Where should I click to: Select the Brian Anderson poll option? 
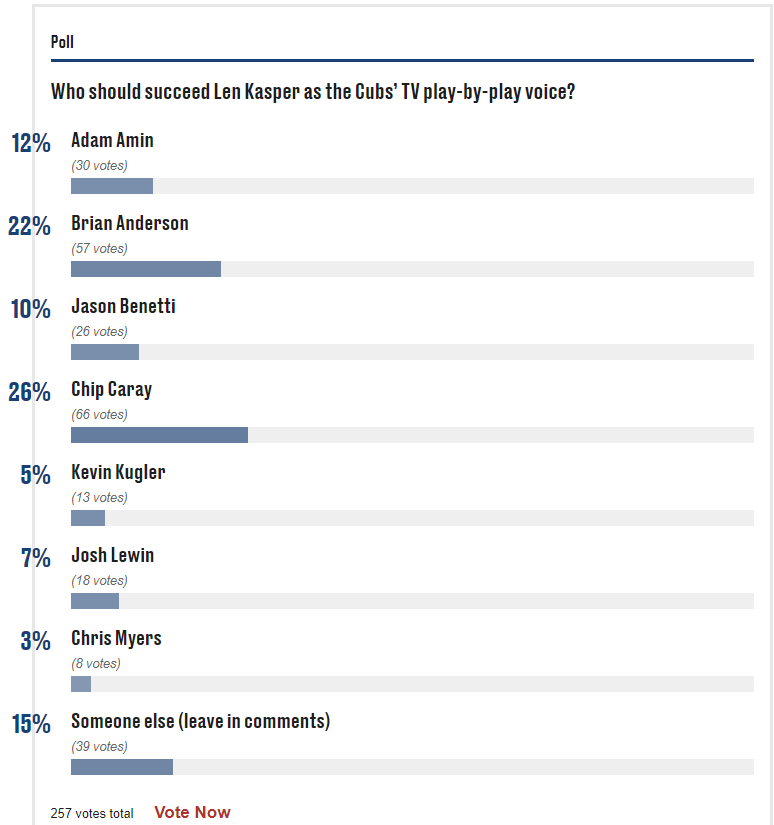(x=129, y=224)
